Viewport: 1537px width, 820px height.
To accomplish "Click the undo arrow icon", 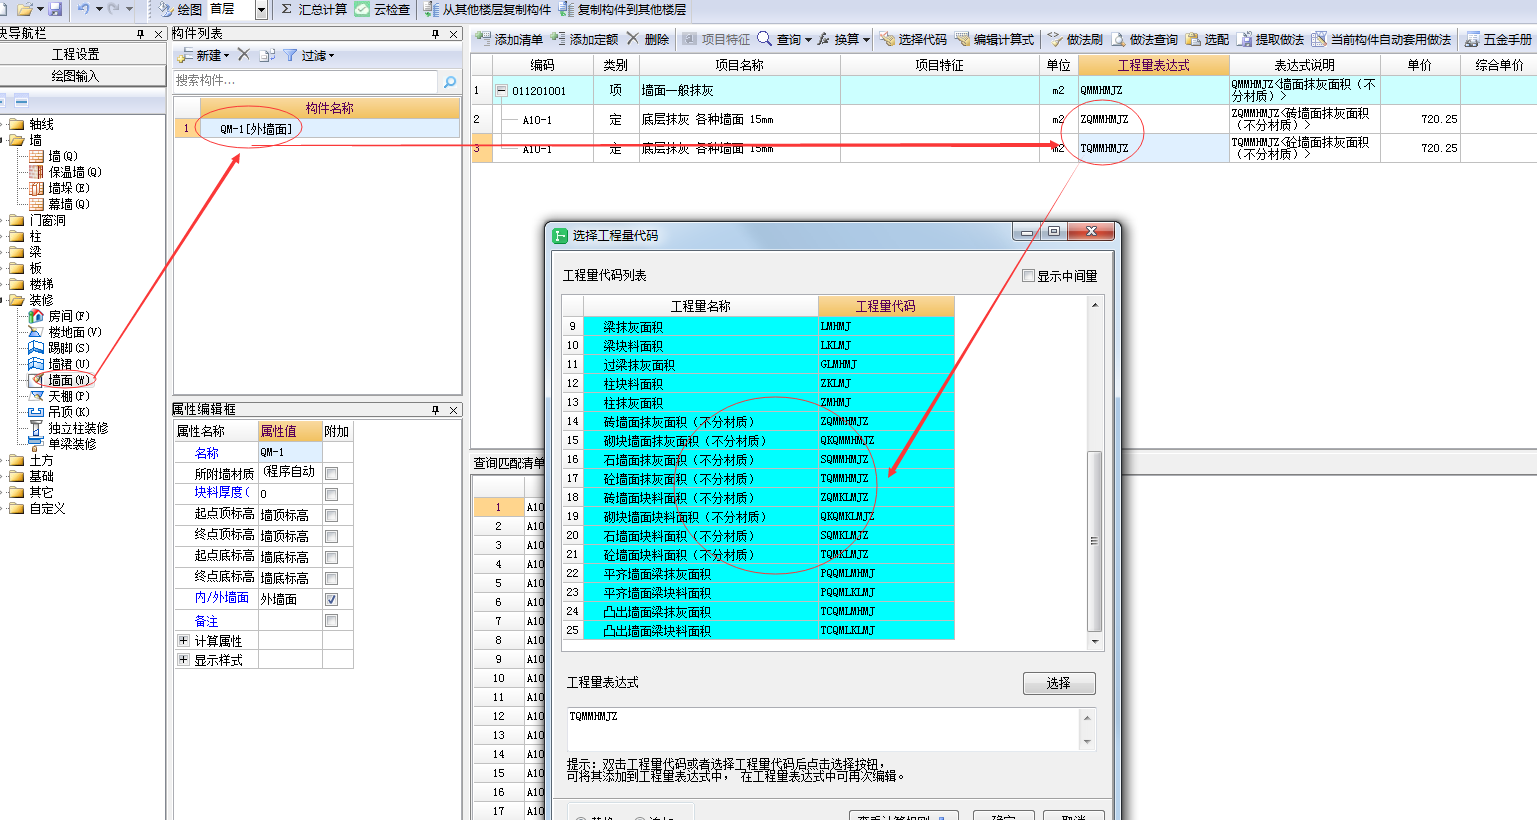I will 84,9.
